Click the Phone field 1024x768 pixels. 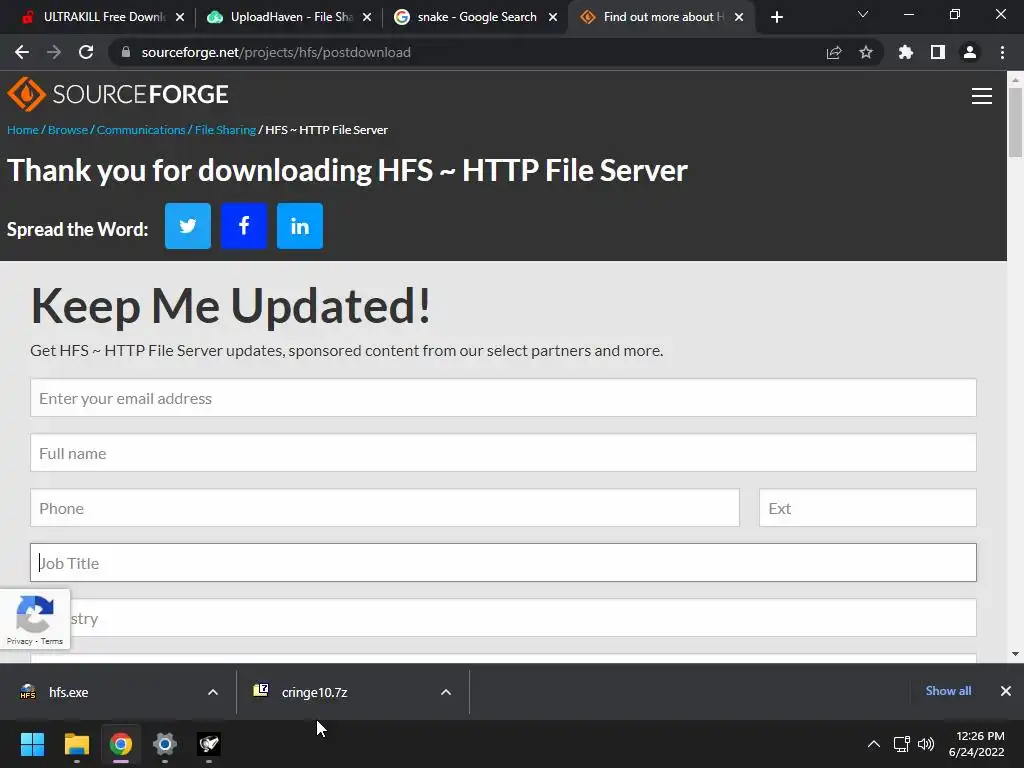point(385,507)
